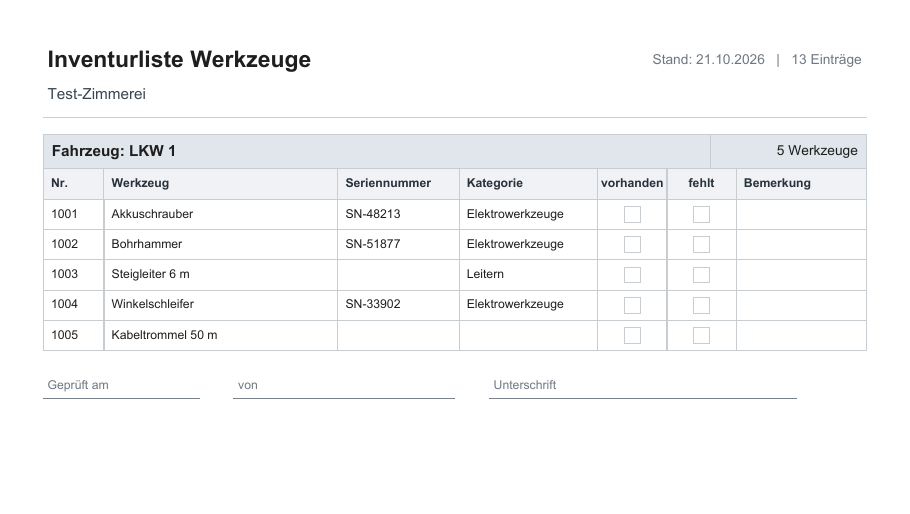The image size is (910, 514).
Task: Click the 'Werkzeug' column header
Action: click(221, 184)
